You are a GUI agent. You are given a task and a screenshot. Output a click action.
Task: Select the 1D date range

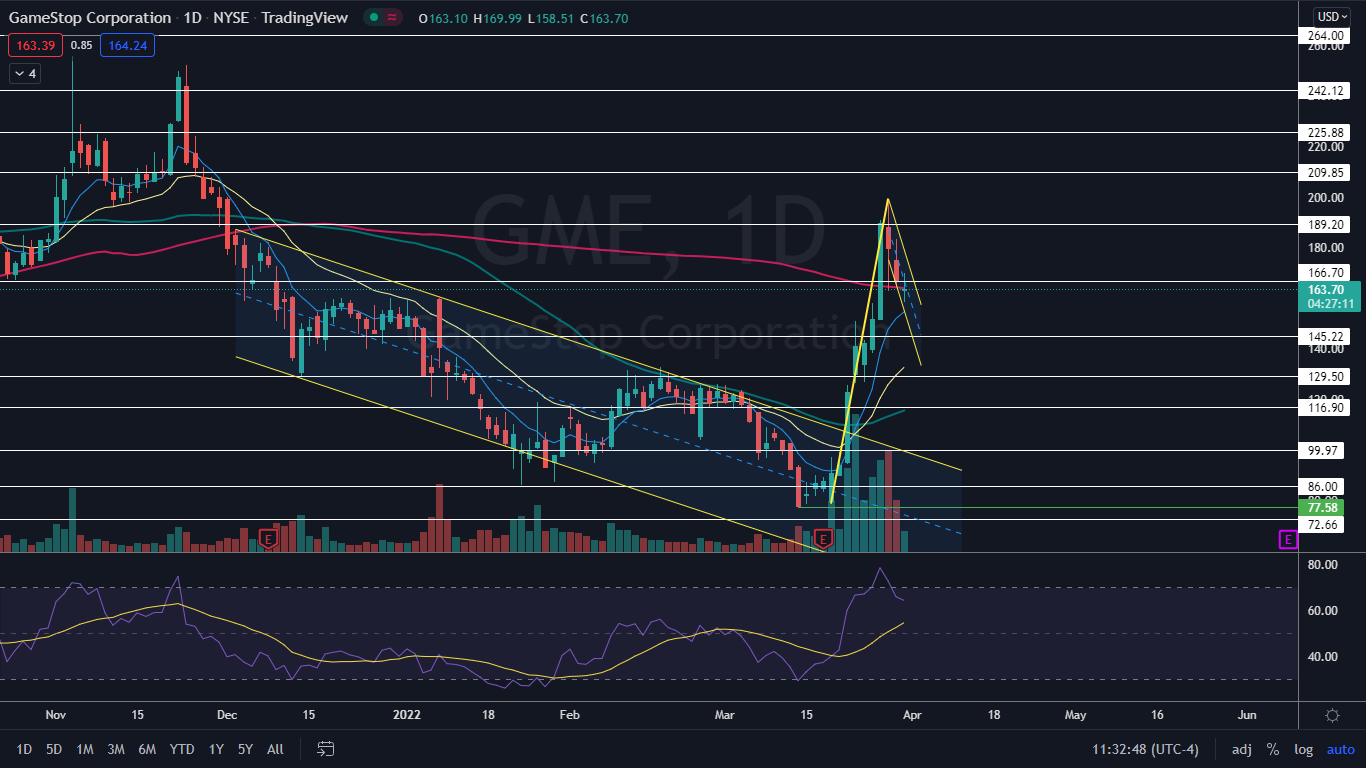(24, 748)
